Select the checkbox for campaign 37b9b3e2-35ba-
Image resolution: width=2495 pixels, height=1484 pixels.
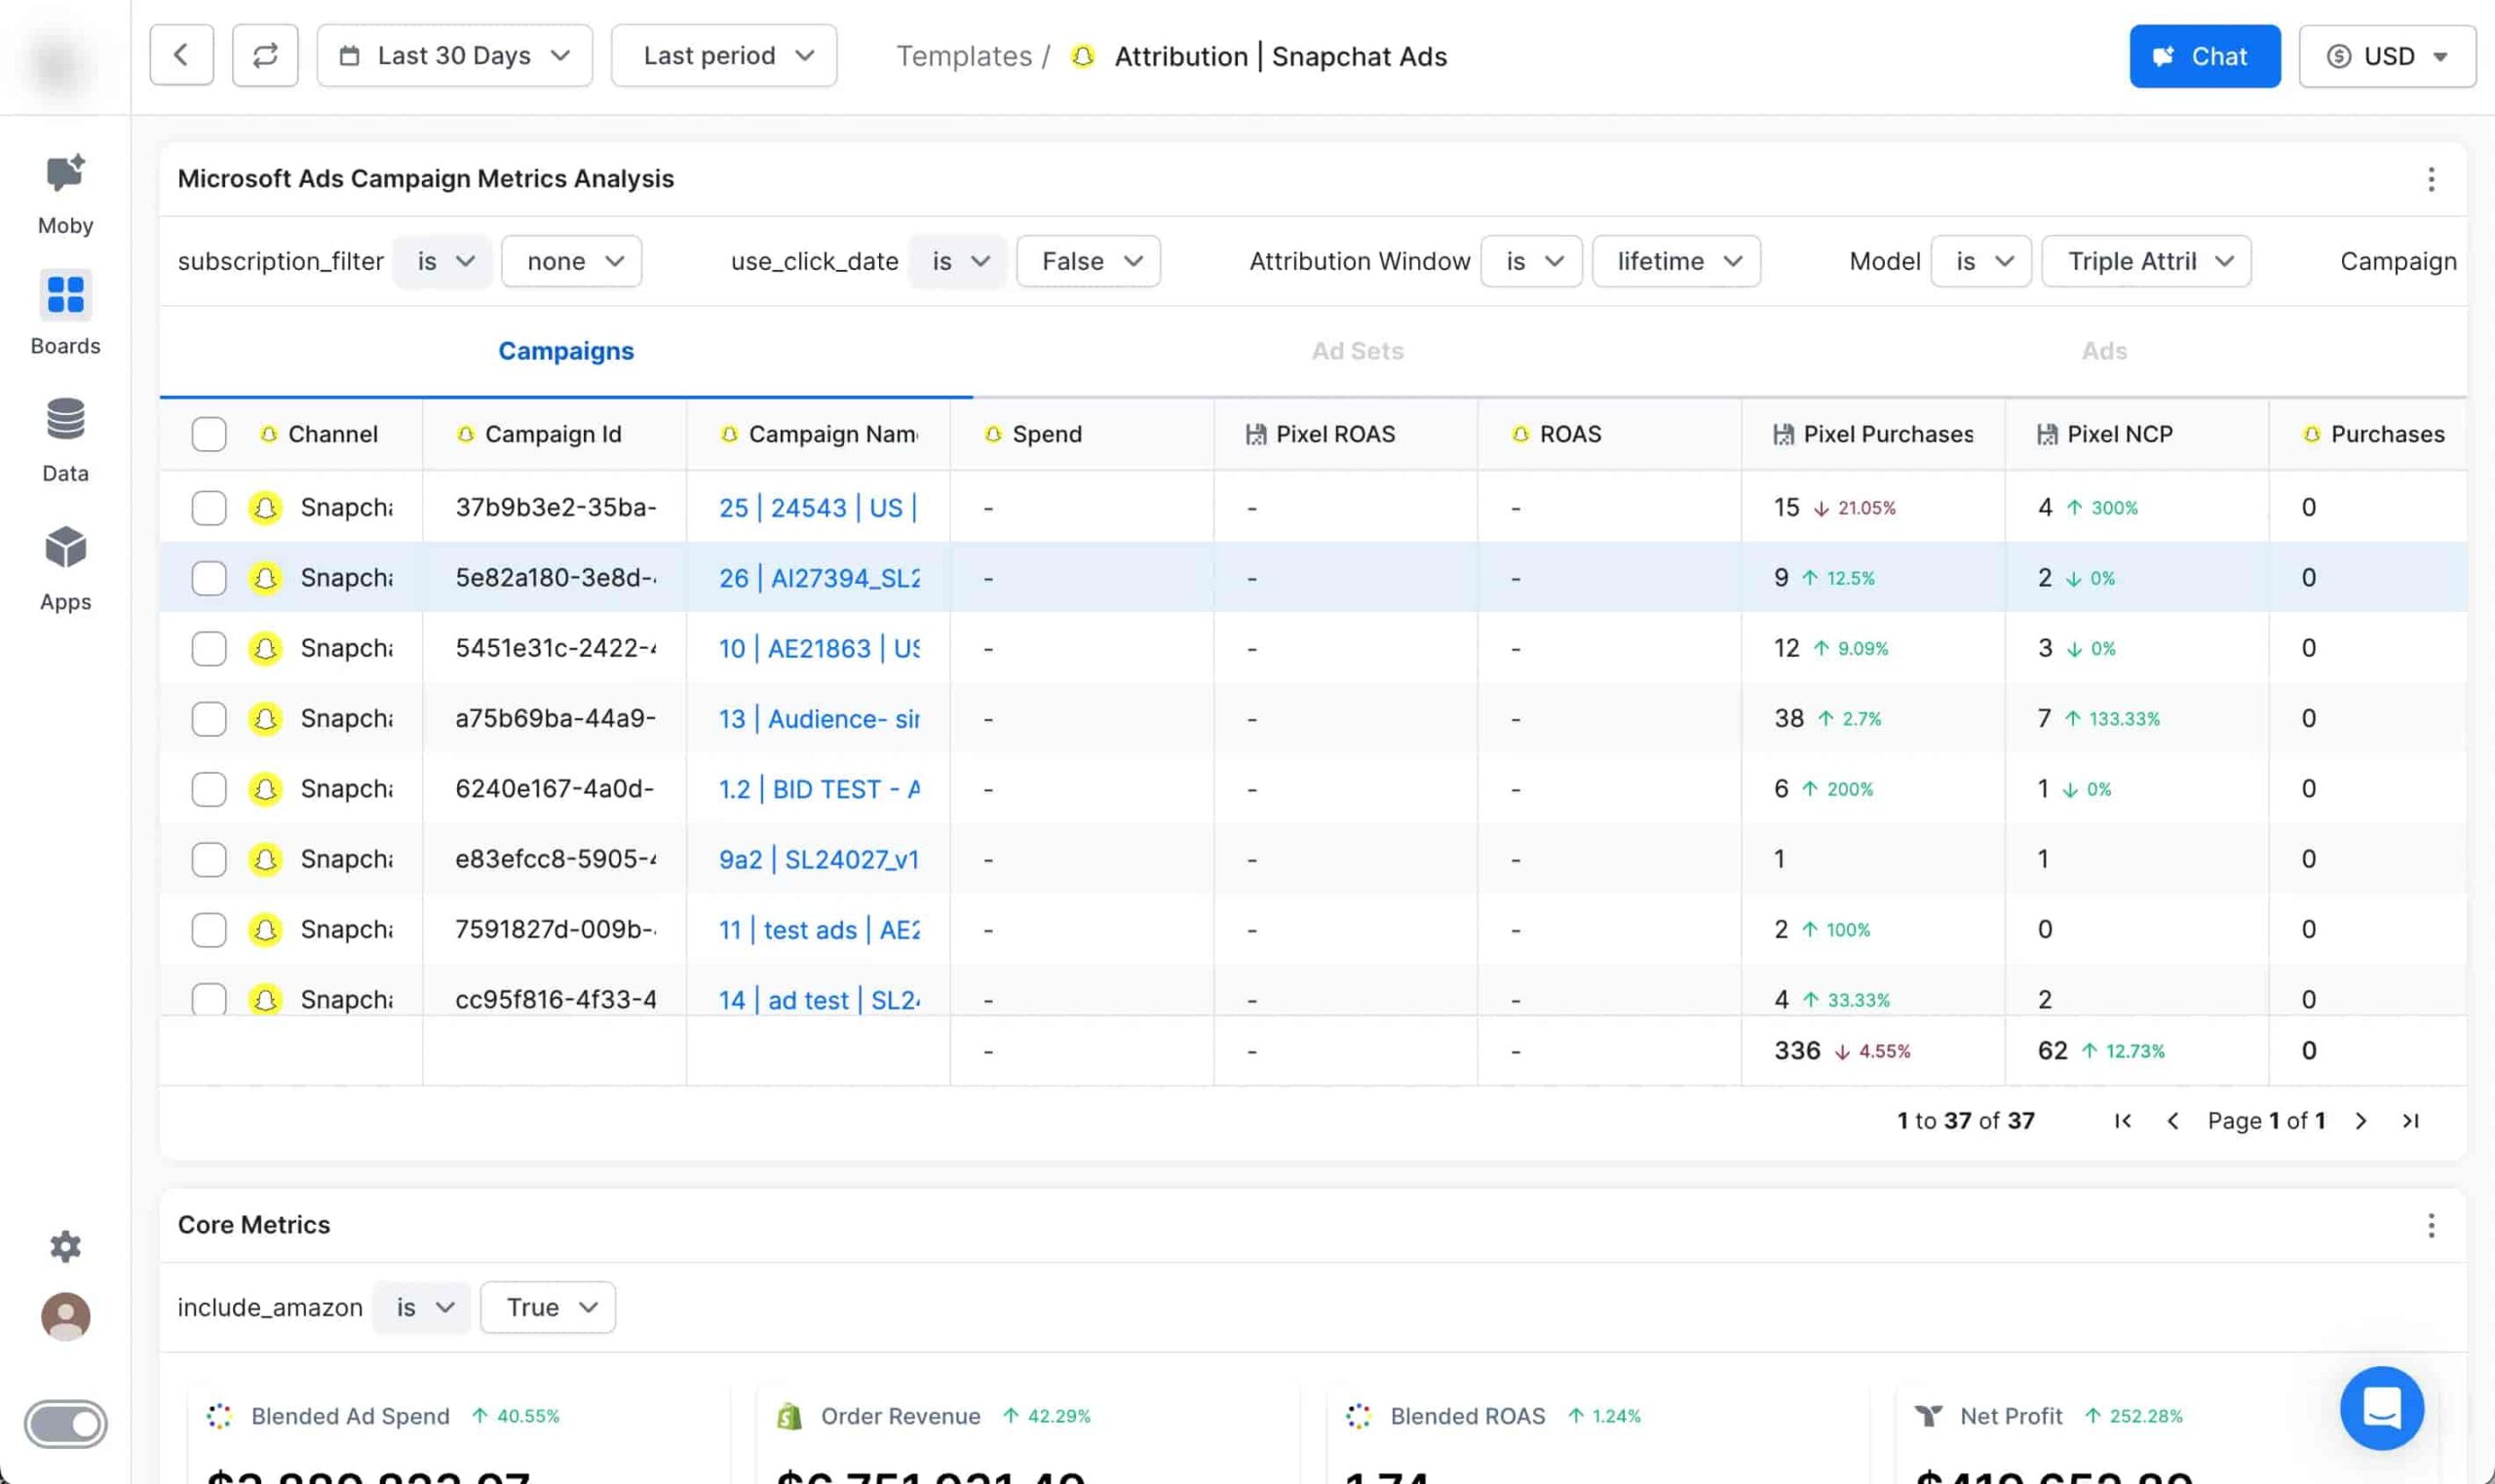coord(208,507)
